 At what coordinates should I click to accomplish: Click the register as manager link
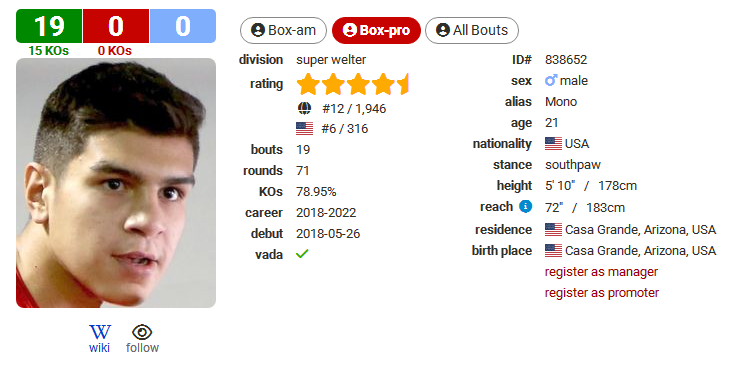coord(601,272)
